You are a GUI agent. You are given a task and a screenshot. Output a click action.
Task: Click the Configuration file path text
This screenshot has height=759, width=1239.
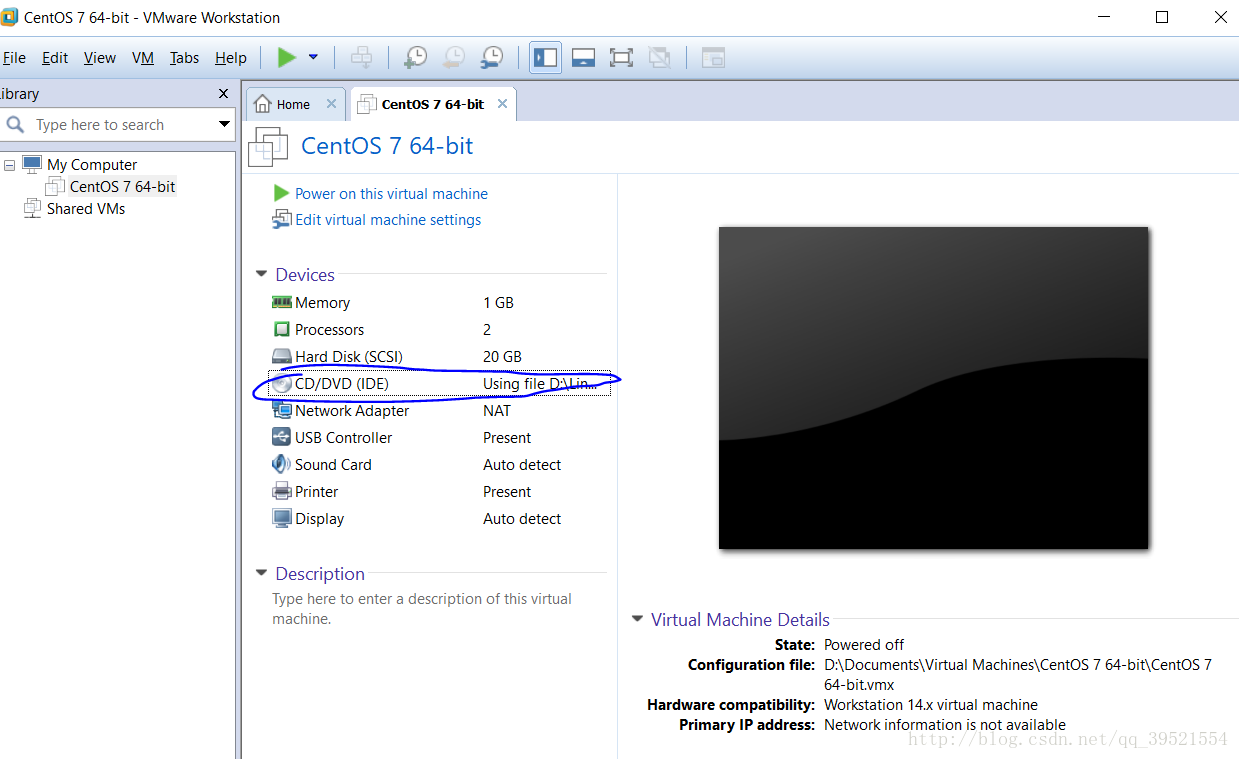click(x=1018, y=675)
